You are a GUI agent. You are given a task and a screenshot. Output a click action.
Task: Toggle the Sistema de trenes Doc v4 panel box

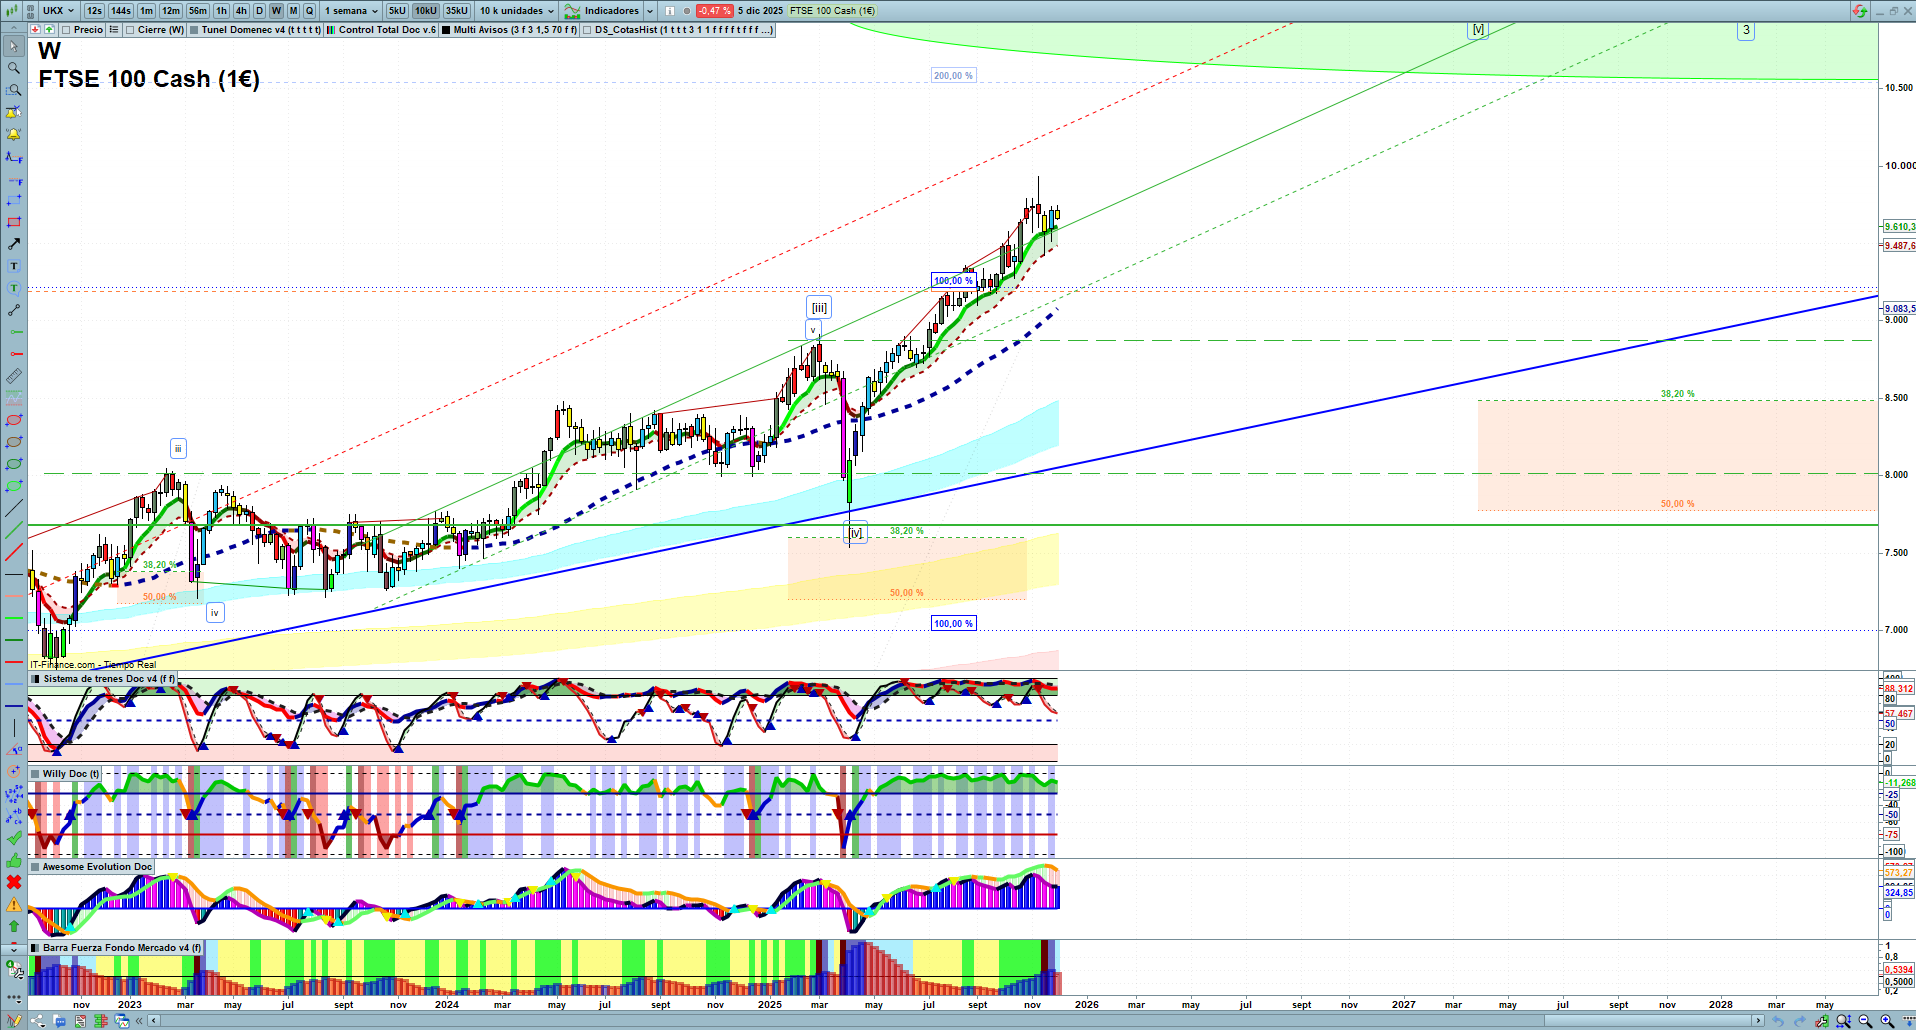point(35,679)
